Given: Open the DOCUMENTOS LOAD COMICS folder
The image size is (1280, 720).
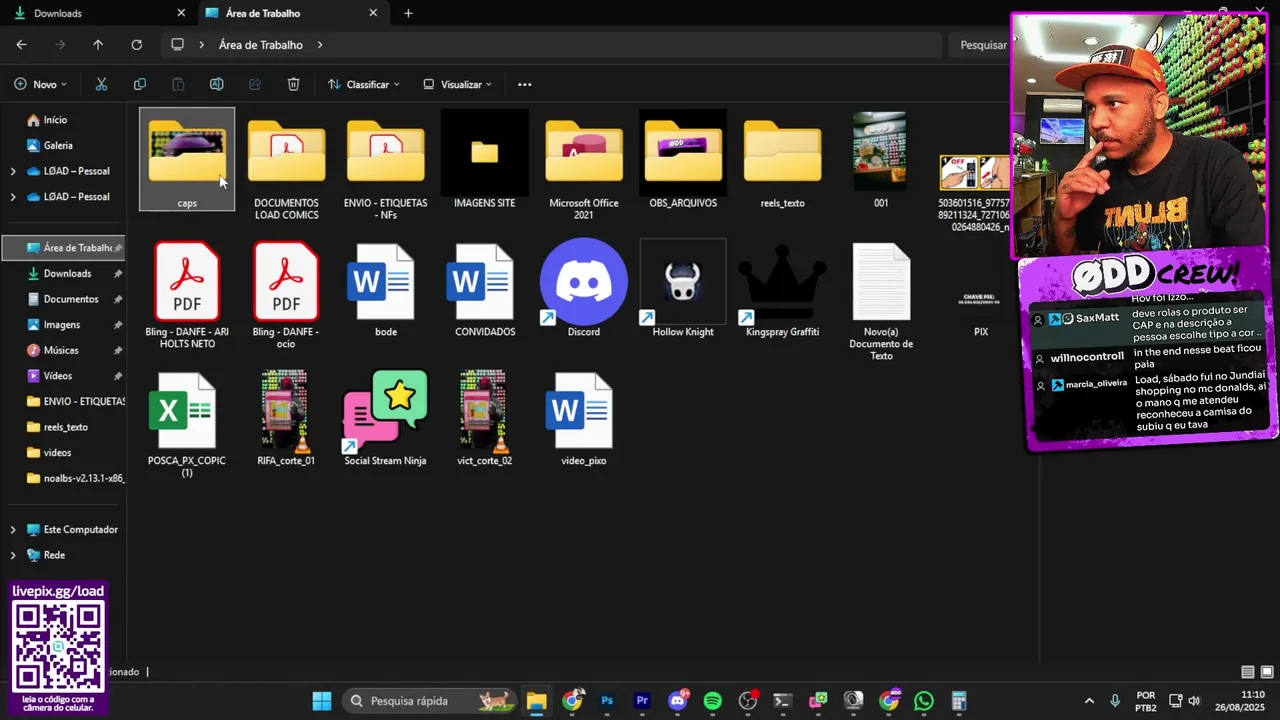Looking at the screenshot, I should pyautogui.click(x=286, y=166).
